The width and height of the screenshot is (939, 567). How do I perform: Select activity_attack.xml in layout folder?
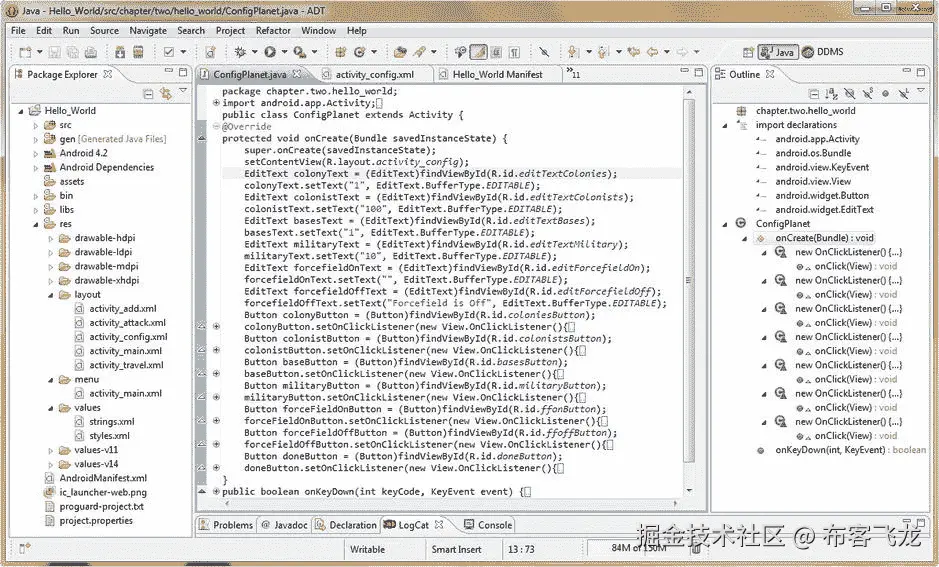point(127,323)
